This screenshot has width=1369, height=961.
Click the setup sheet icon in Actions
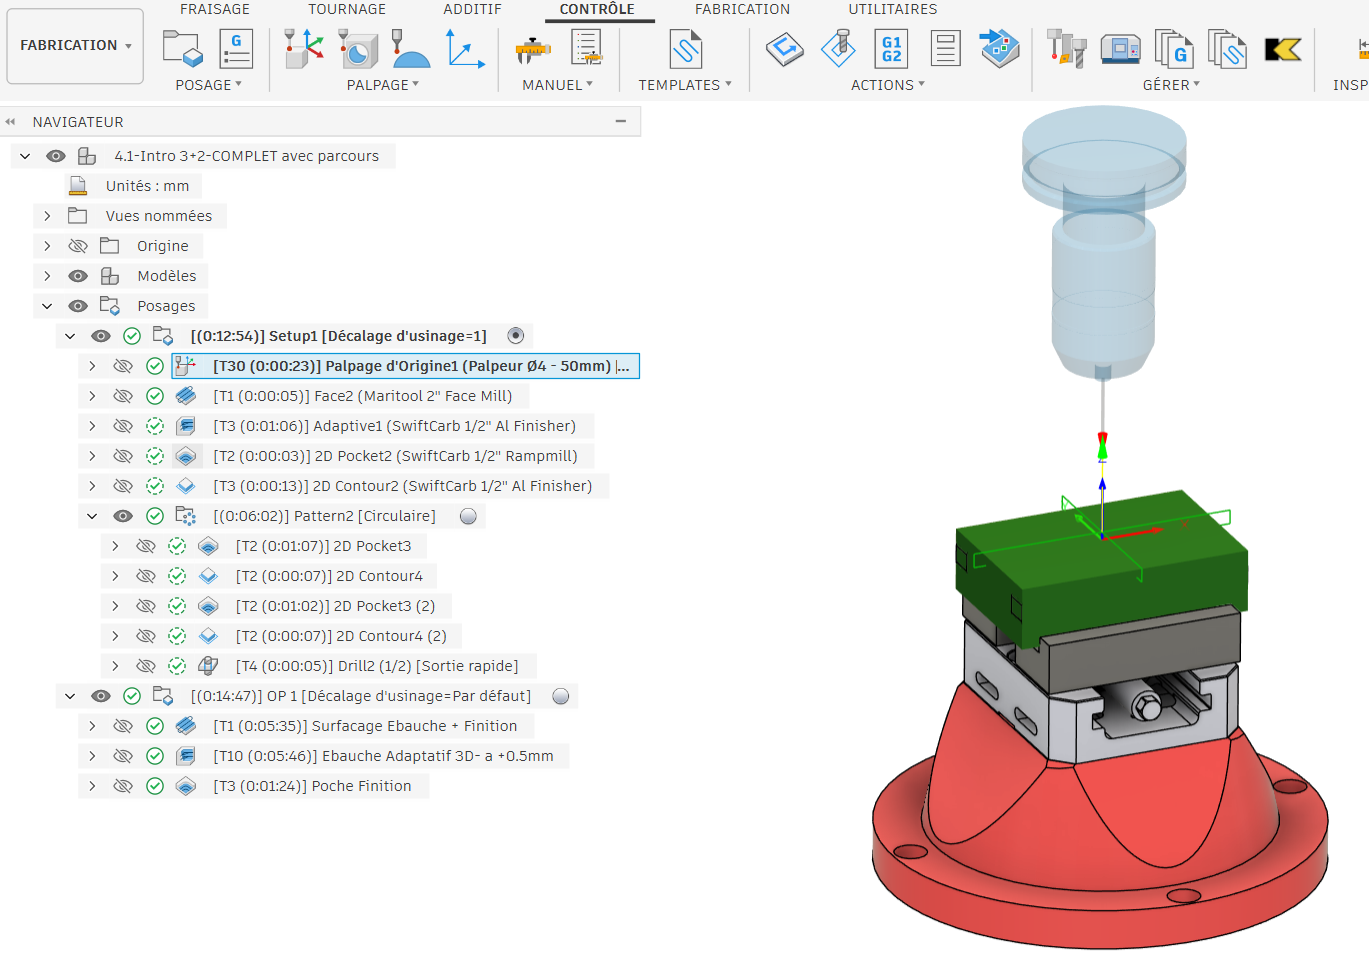click(x=945, y=48)
